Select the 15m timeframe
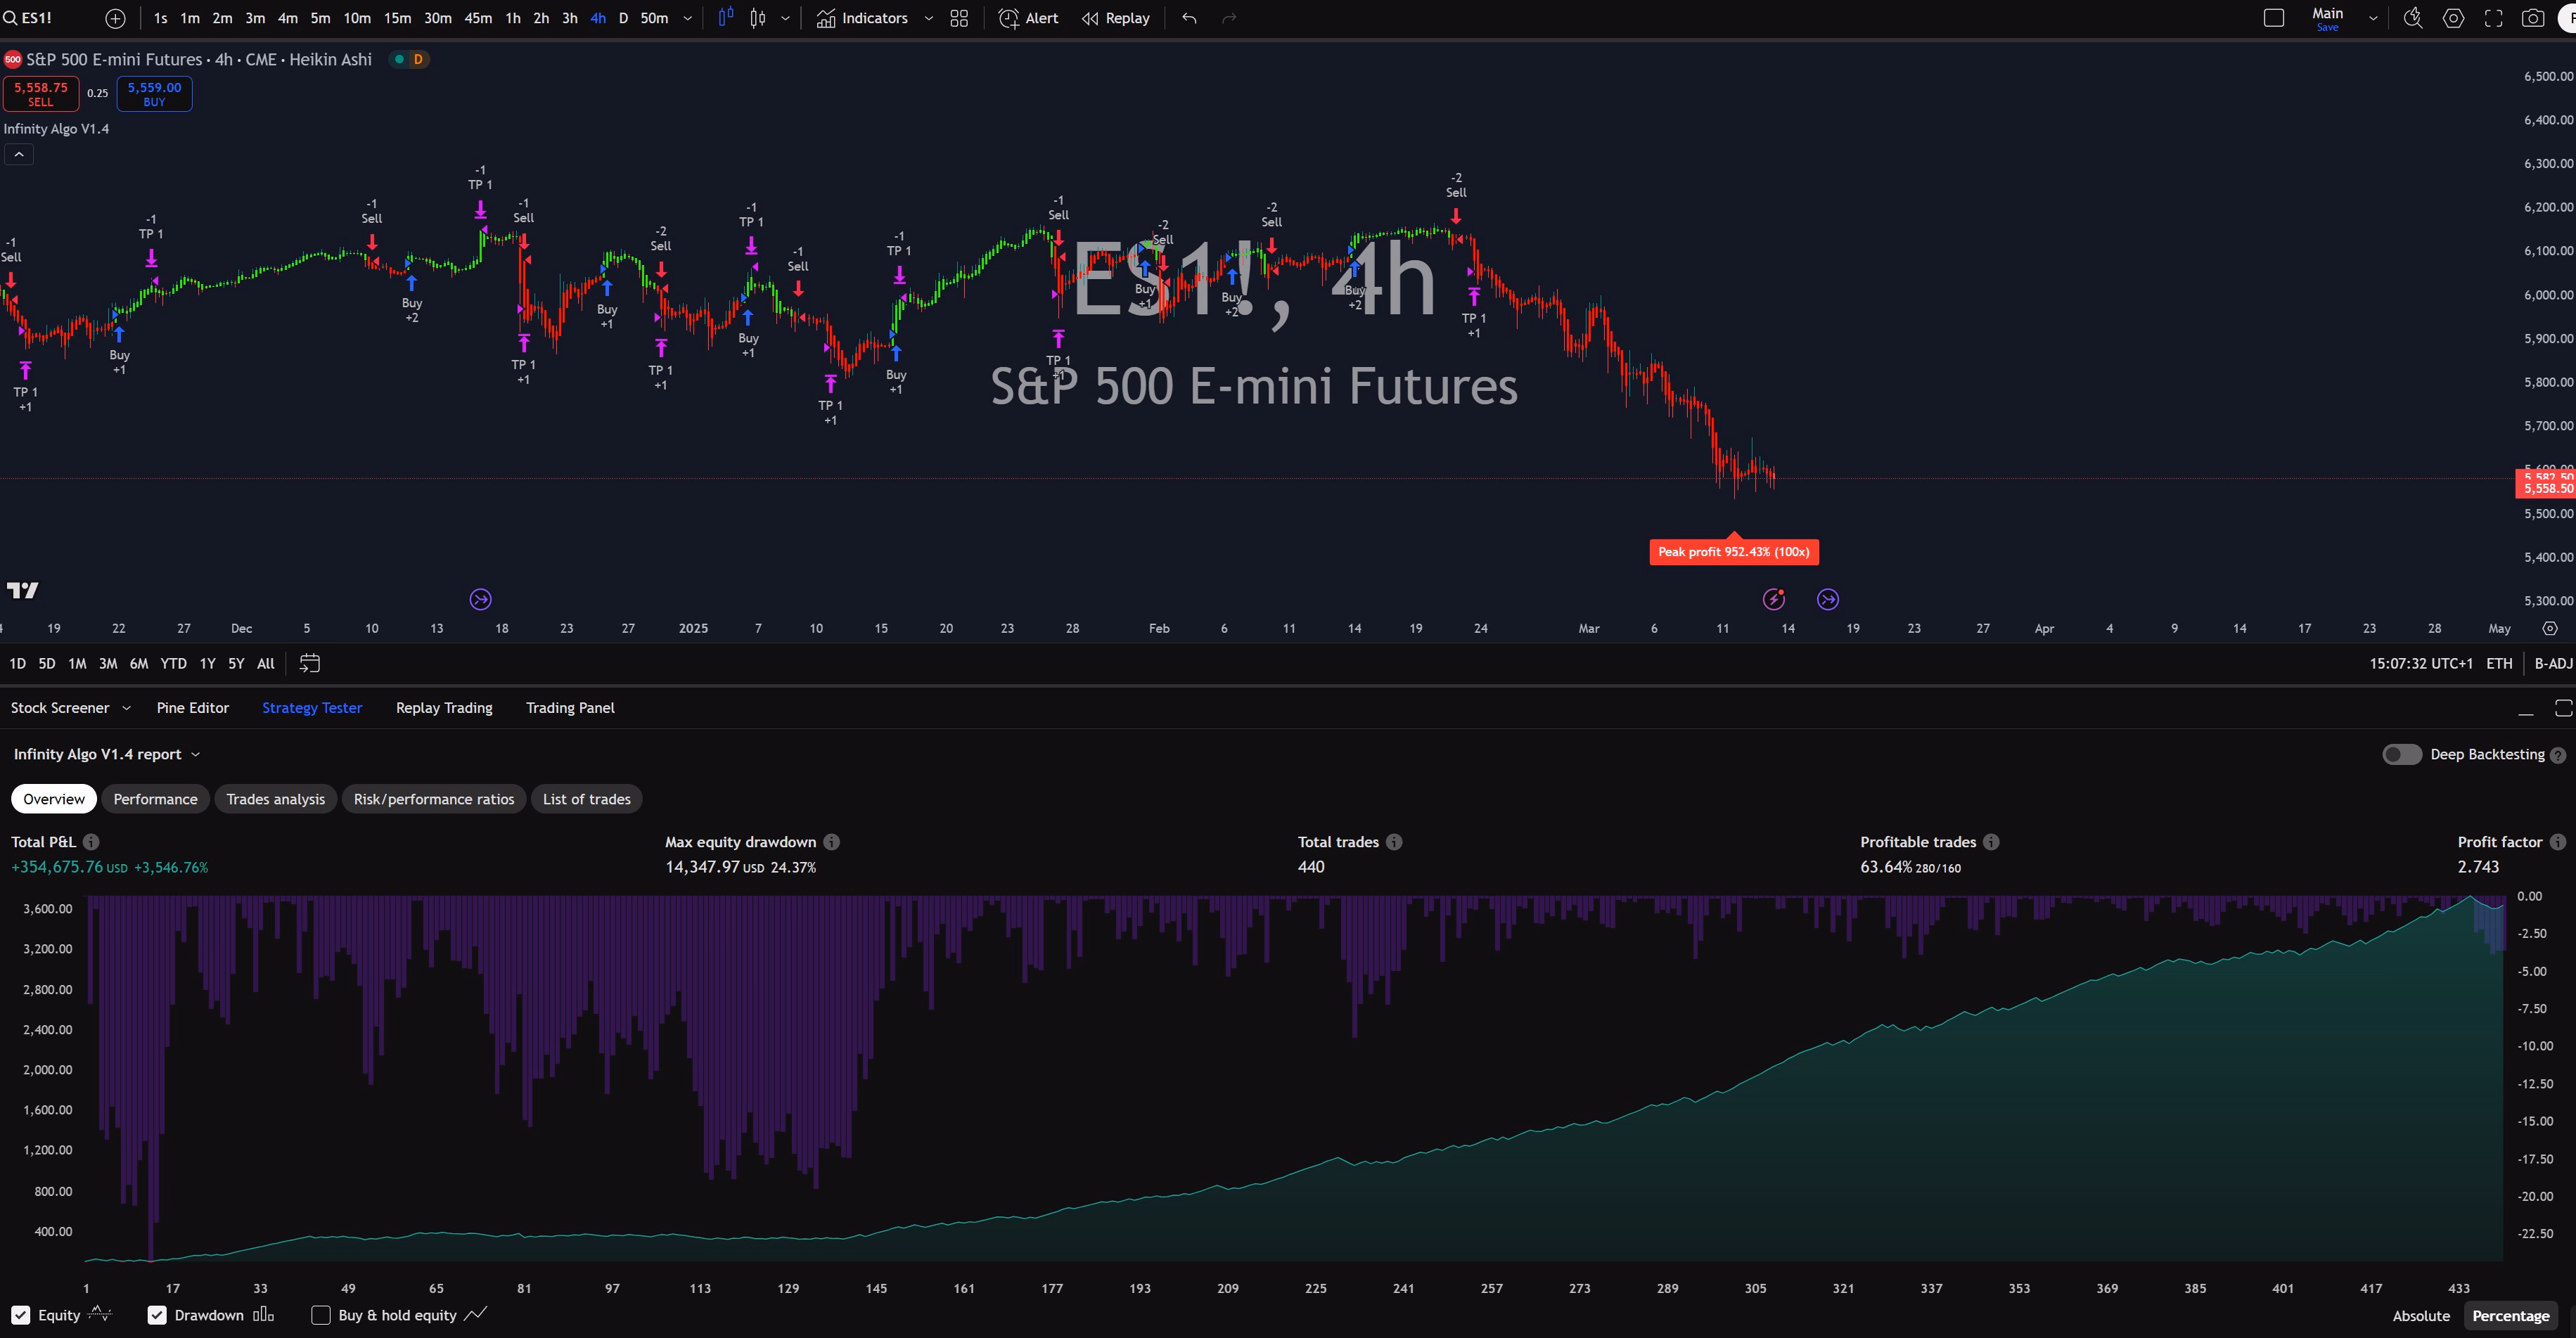 [x=397, y=18]
